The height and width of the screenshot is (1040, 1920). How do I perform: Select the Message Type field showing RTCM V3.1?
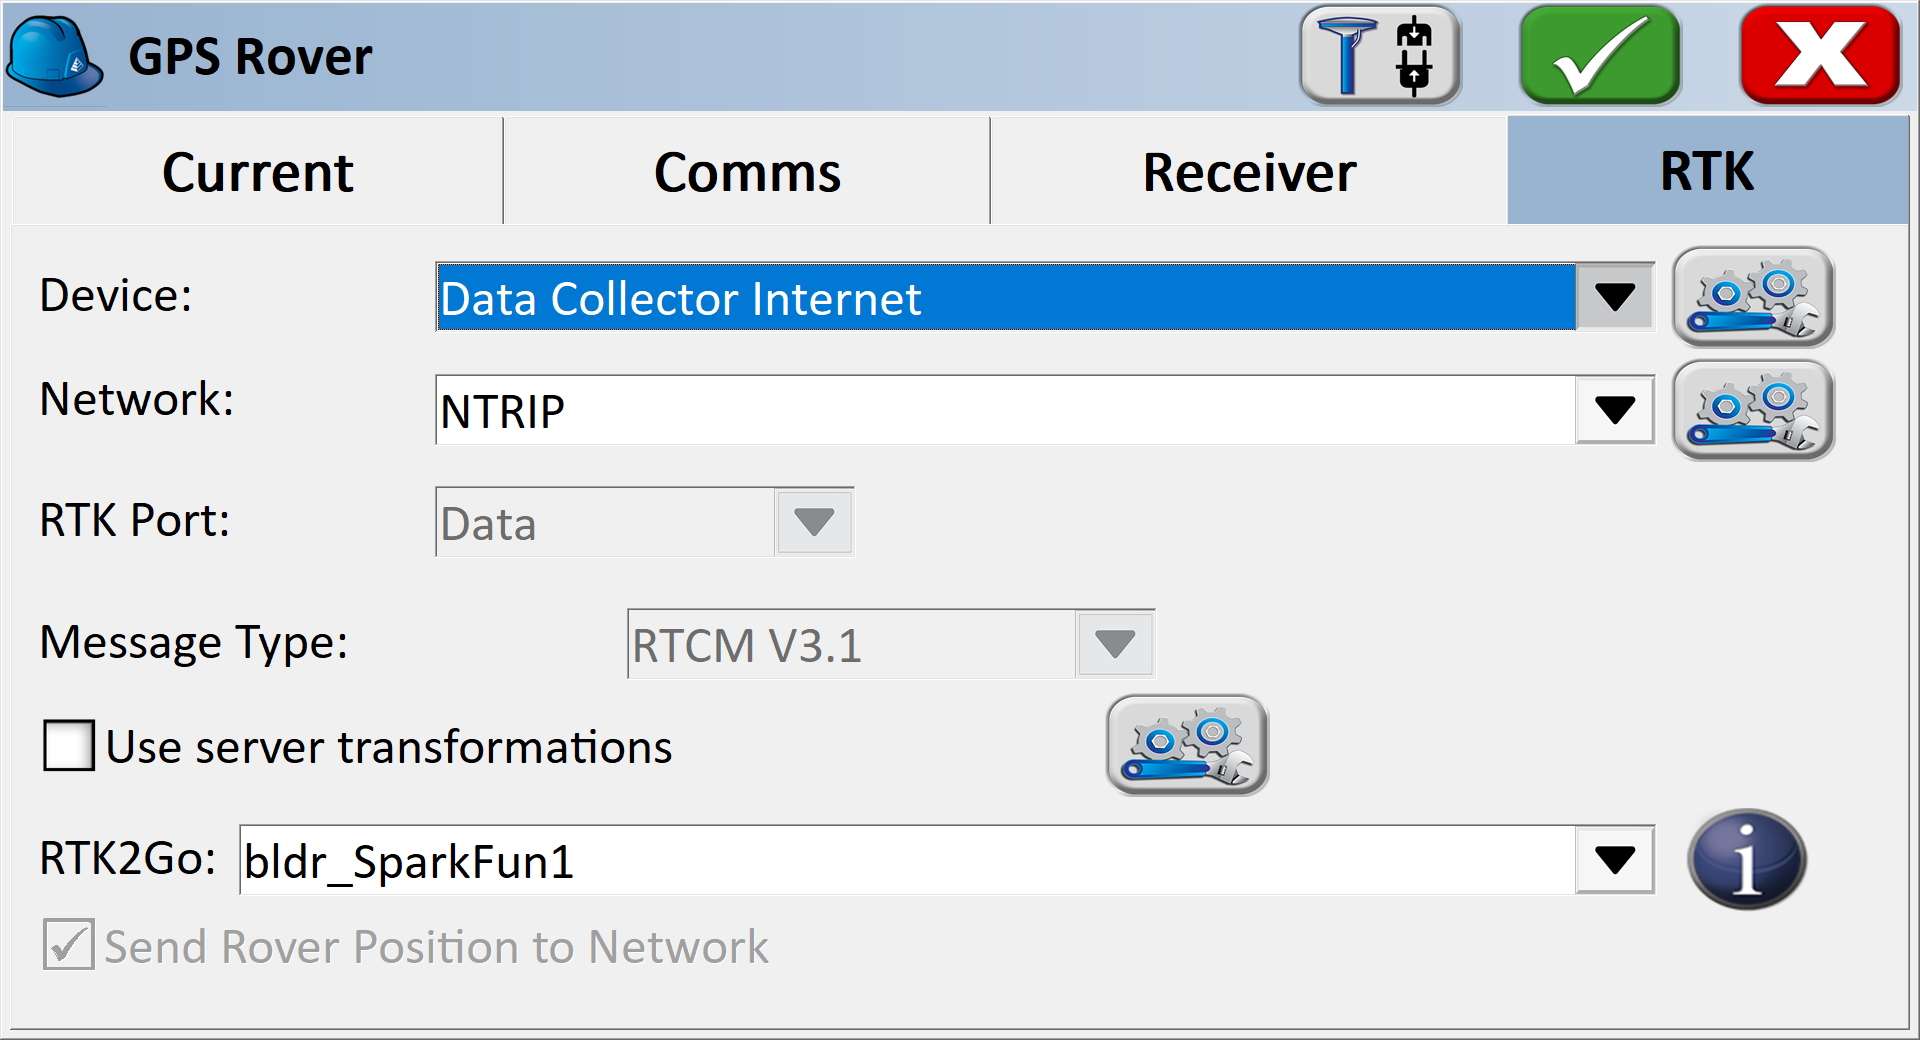pos(850,644)
